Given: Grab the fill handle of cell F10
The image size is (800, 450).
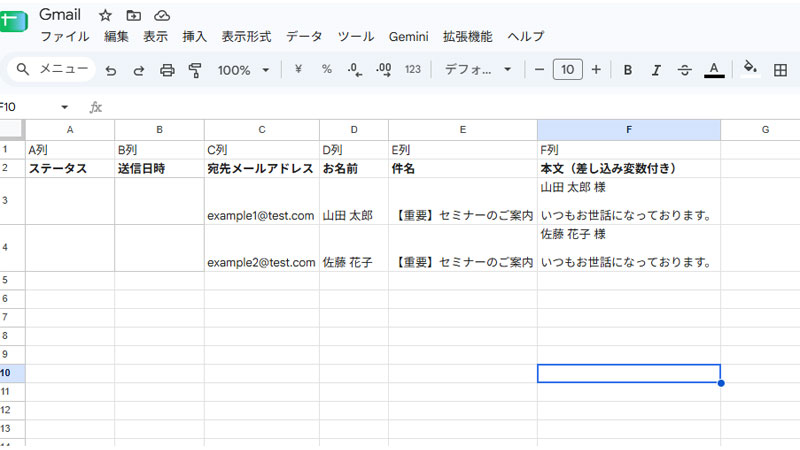Looking at the screenshot, I should pos(721,383).
